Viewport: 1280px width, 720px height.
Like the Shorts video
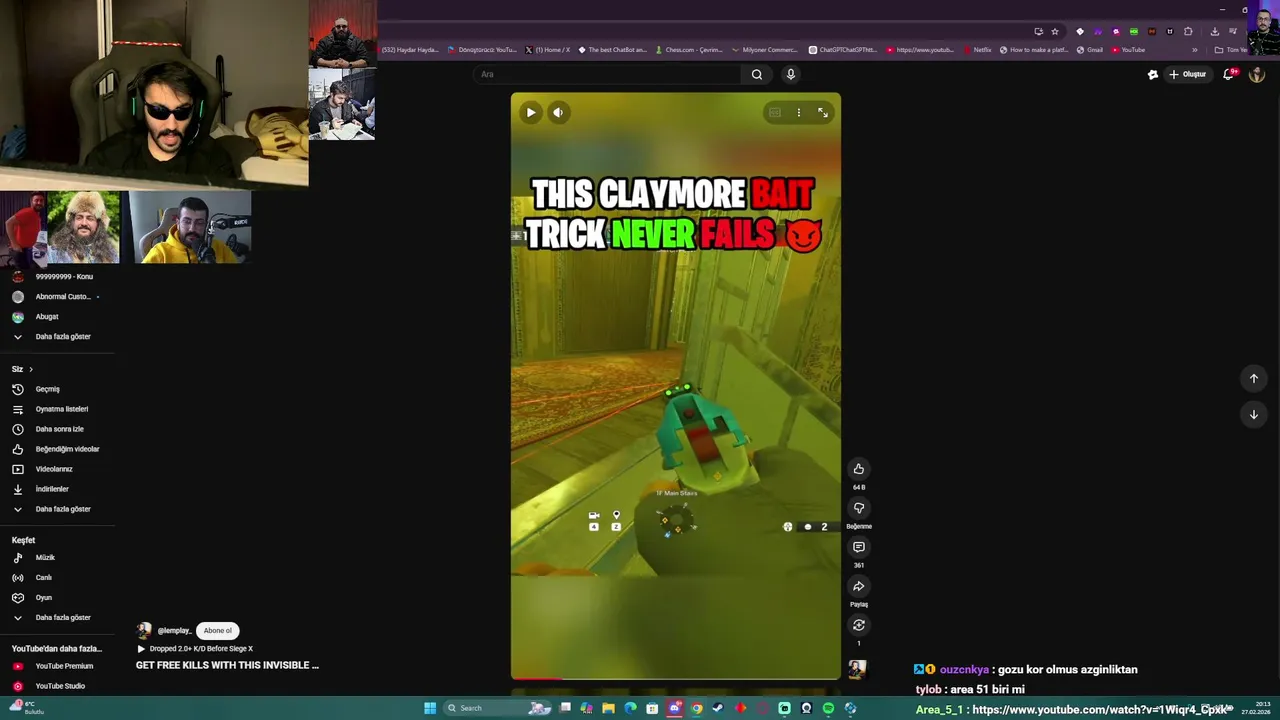click(858, 469)
